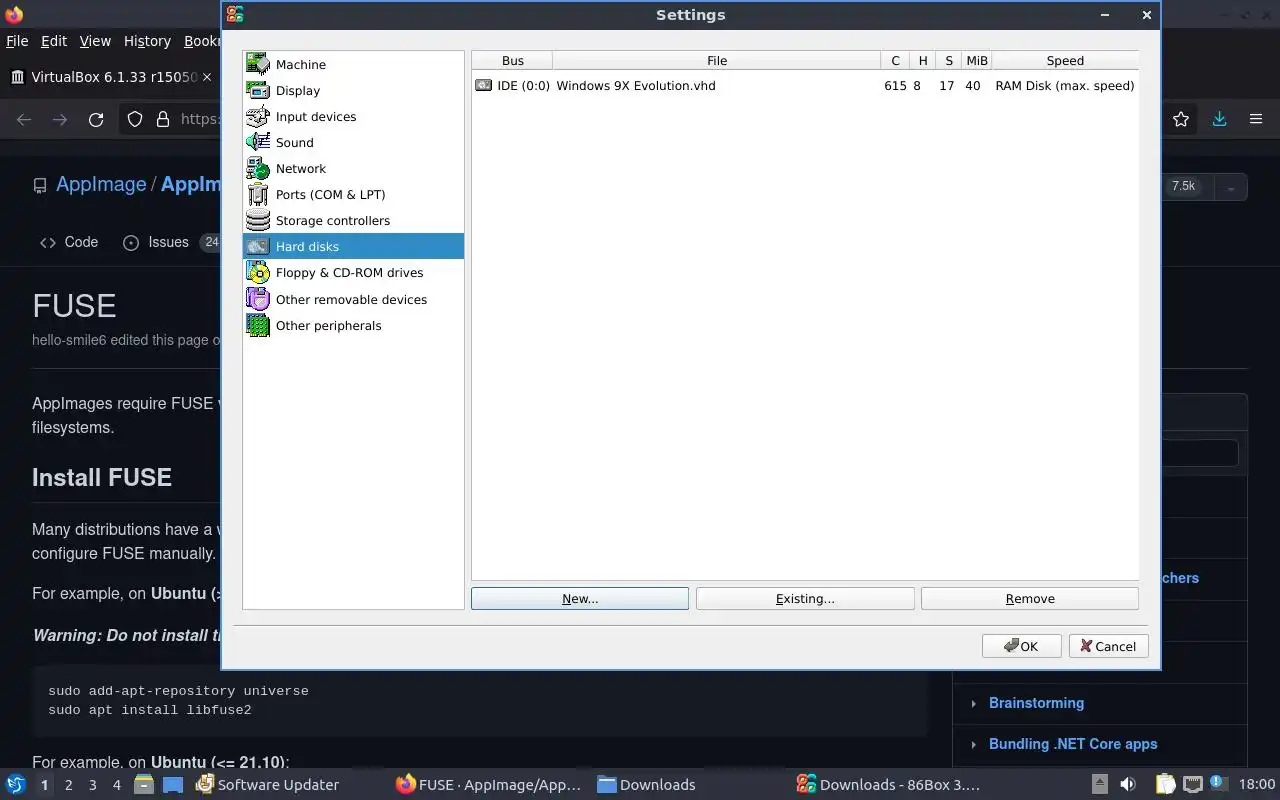Confirm settings with OK button
The width and height of the screenshot is (1280, 800).
point(1021,646)
